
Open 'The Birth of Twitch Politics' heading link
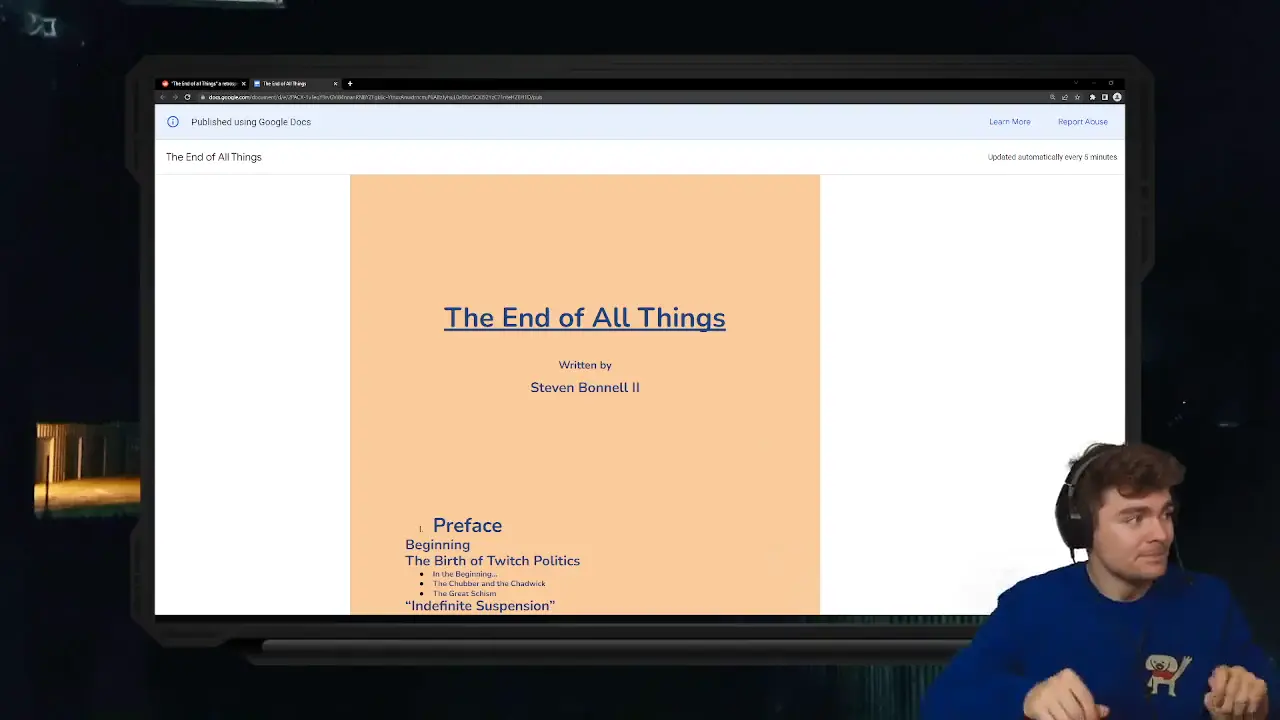tap(492, 561)
